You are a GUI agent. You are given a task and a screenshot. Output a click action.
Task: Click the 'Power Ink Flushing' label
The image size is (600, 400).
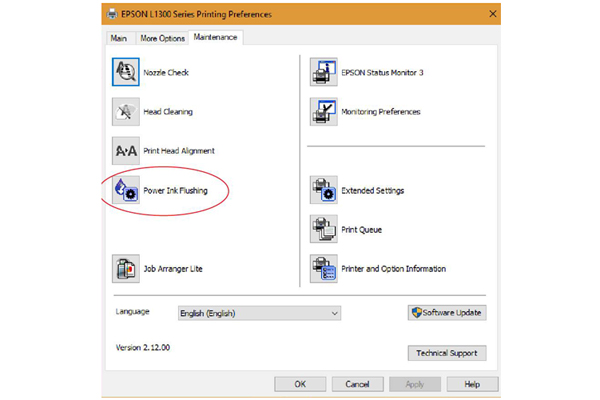[x=176, y=191]
